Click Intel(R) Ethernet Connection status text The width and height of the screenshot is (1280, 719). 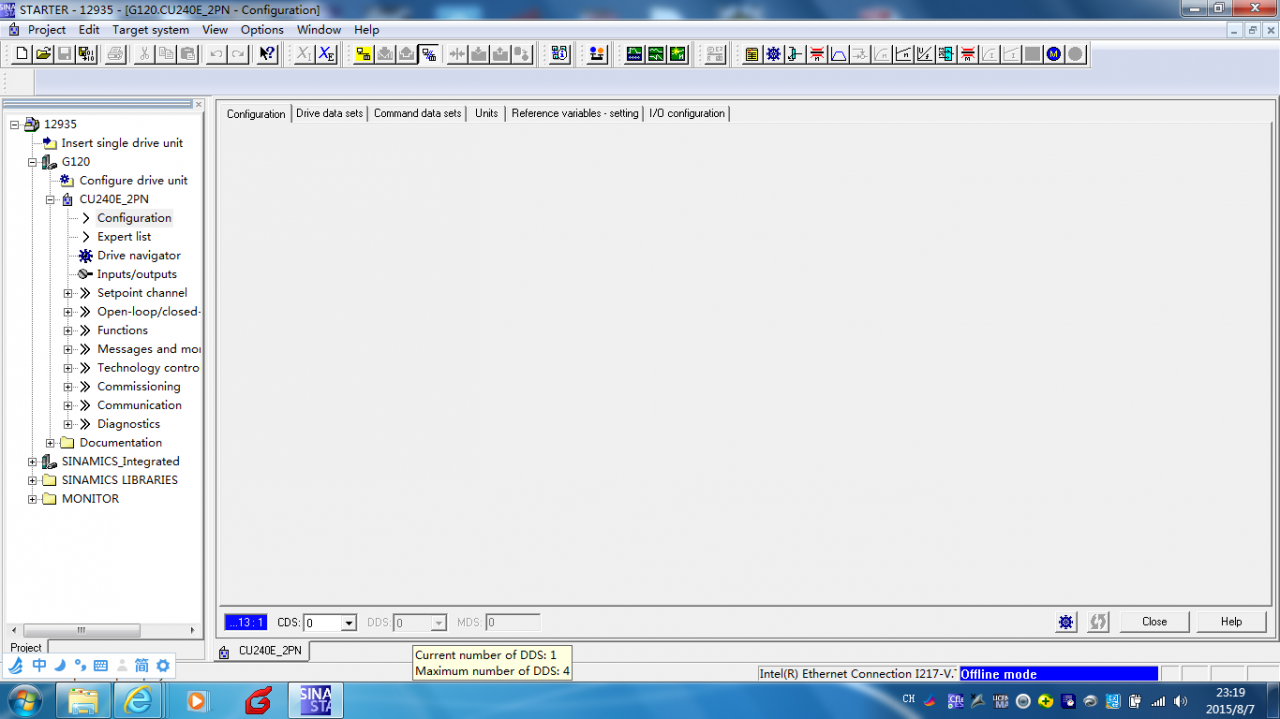click(857, 674)
